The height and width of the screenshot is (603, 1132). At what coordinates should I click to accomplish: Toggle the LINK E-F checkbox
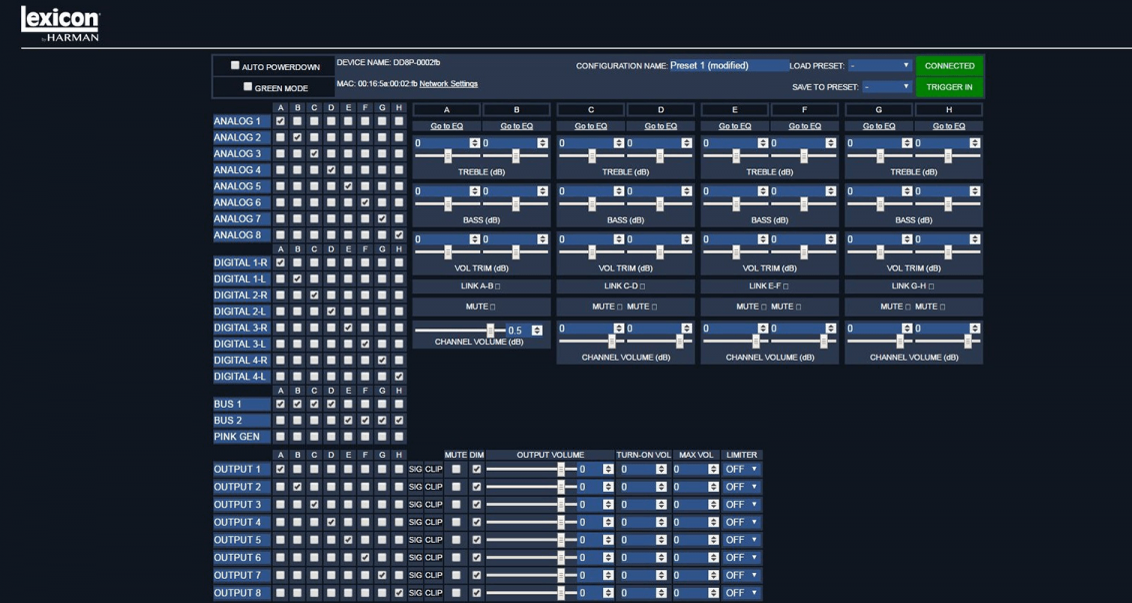pyautogui.click(x=786, y=287)
